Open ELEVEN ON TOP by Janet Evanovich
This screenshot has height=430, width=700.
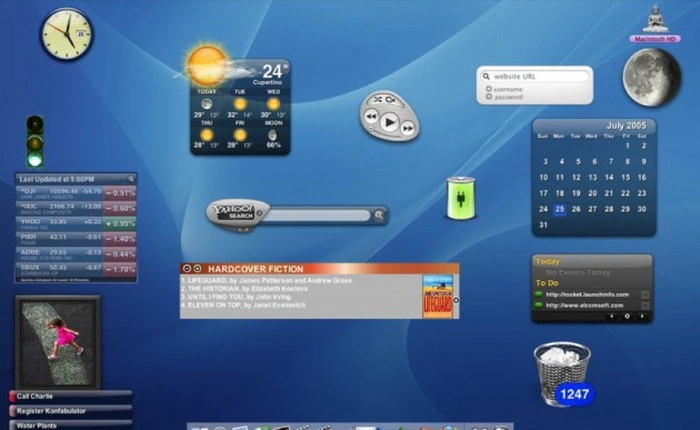tap(243, 305)
